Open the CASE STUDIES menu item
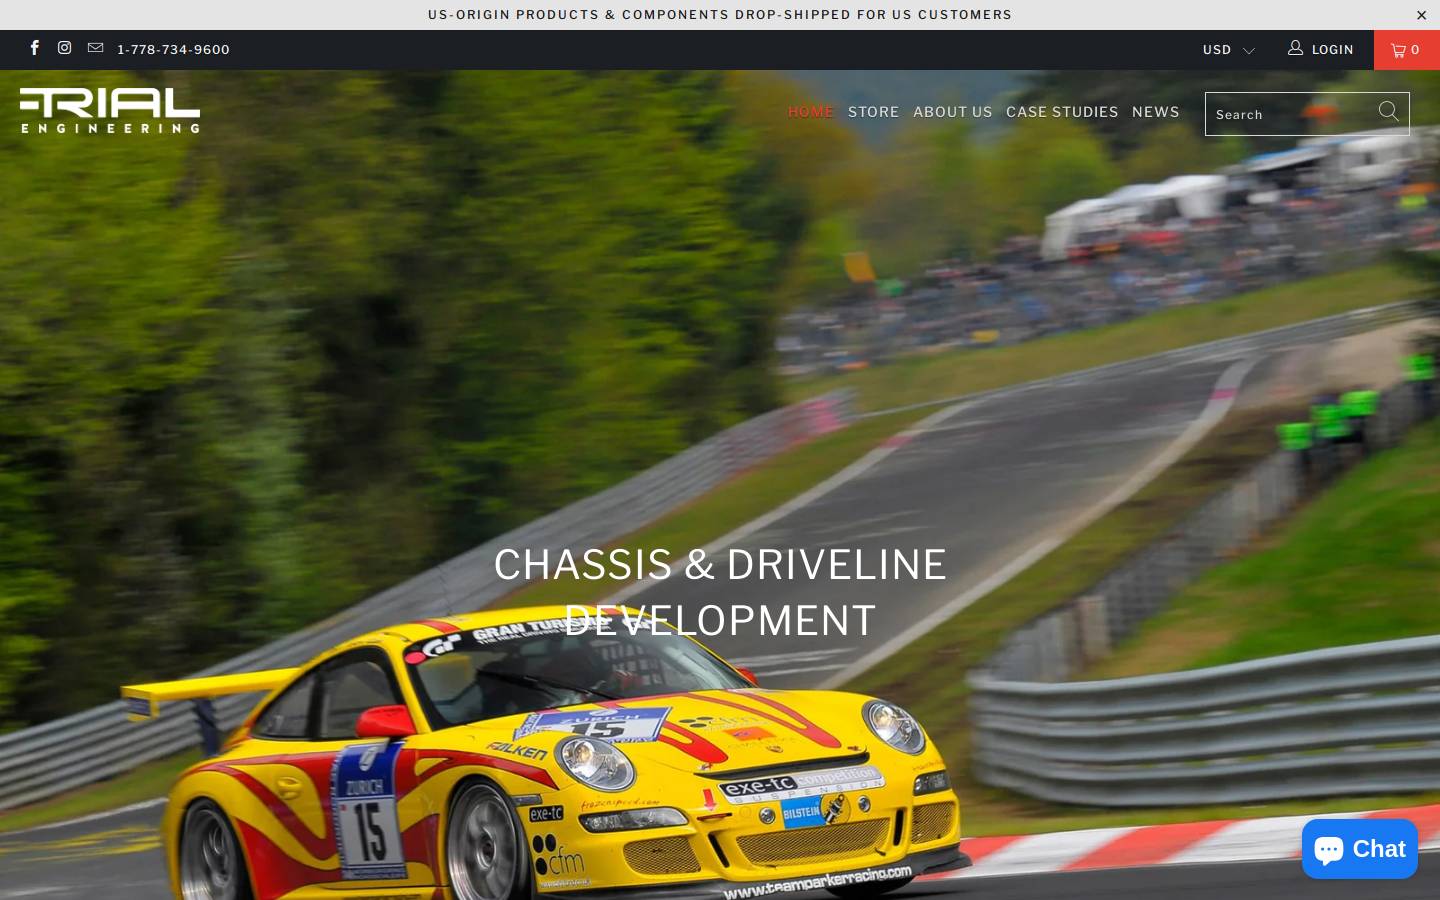 pos(1062,112)
